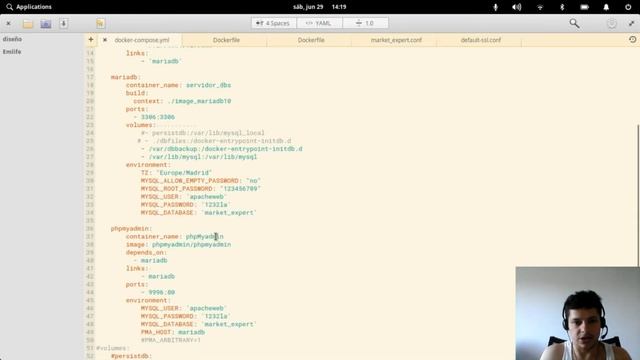Select the diseño folder in the sidebar
Screen dimensions: 640x360
point(12,39)
